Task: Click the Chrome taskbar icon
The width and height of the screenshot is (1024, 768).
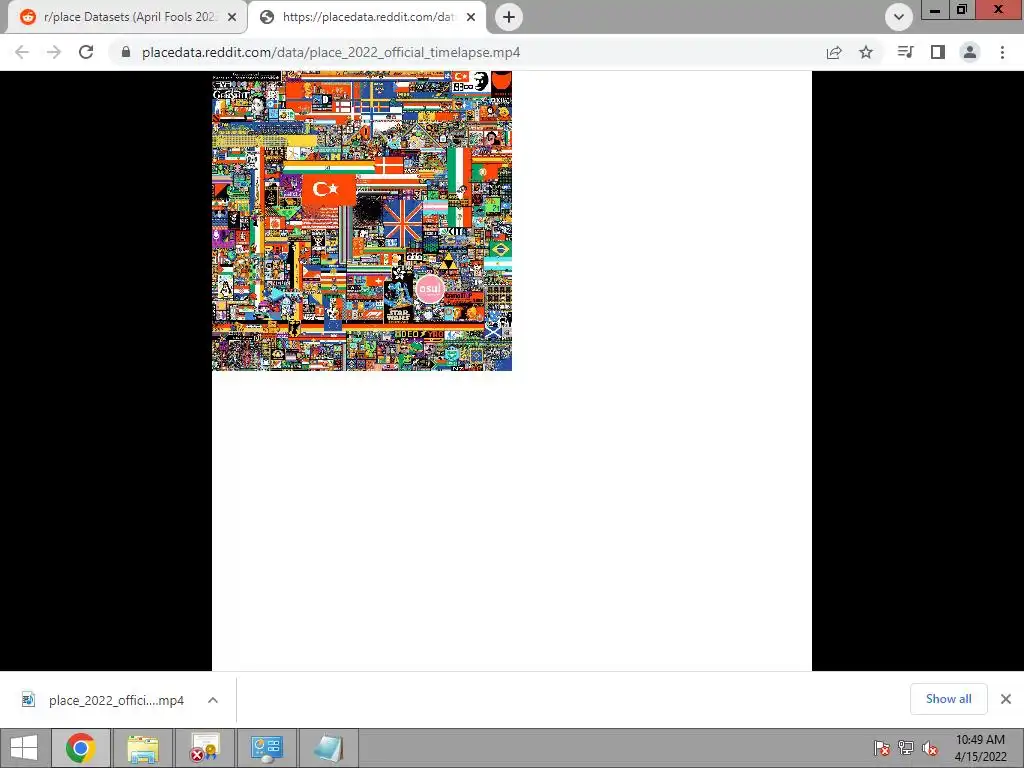Action: [x=81, y=748]
